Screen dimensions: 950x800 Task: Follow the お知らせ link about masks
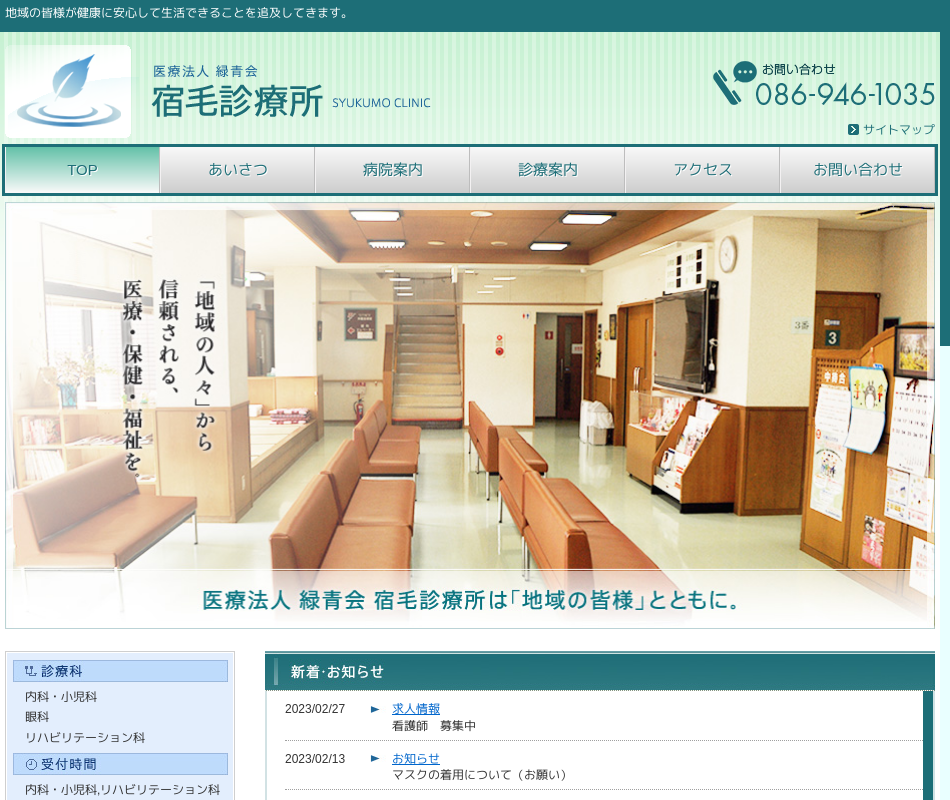point(416,759)
